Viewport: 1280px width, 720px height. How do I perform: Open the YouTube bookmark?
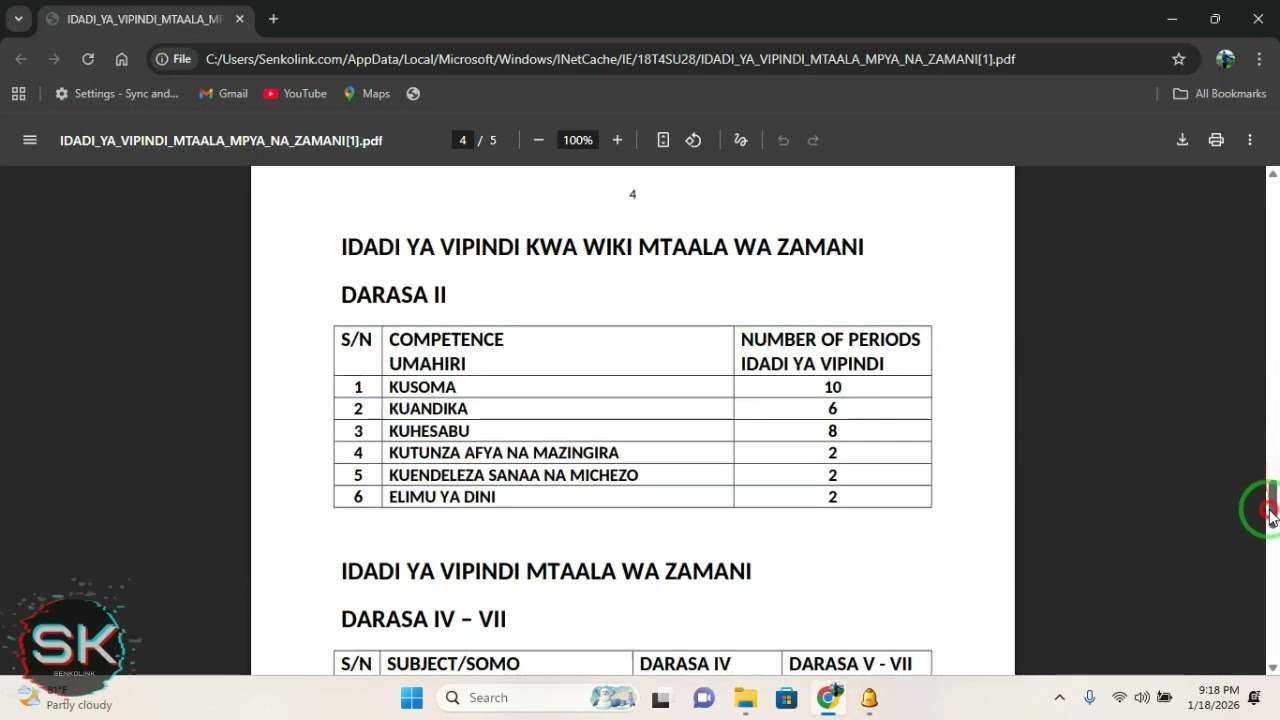point(295,93)
